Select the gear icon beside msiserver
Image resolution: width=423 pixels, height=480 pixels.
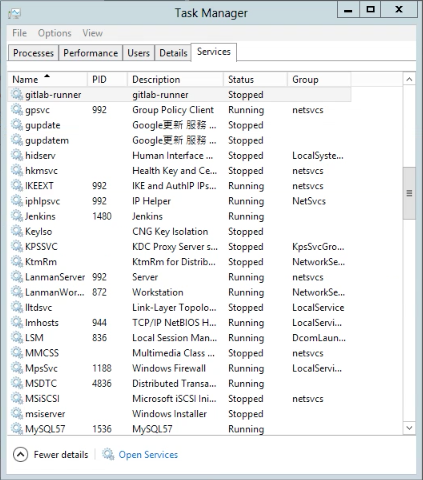(17, 413)
